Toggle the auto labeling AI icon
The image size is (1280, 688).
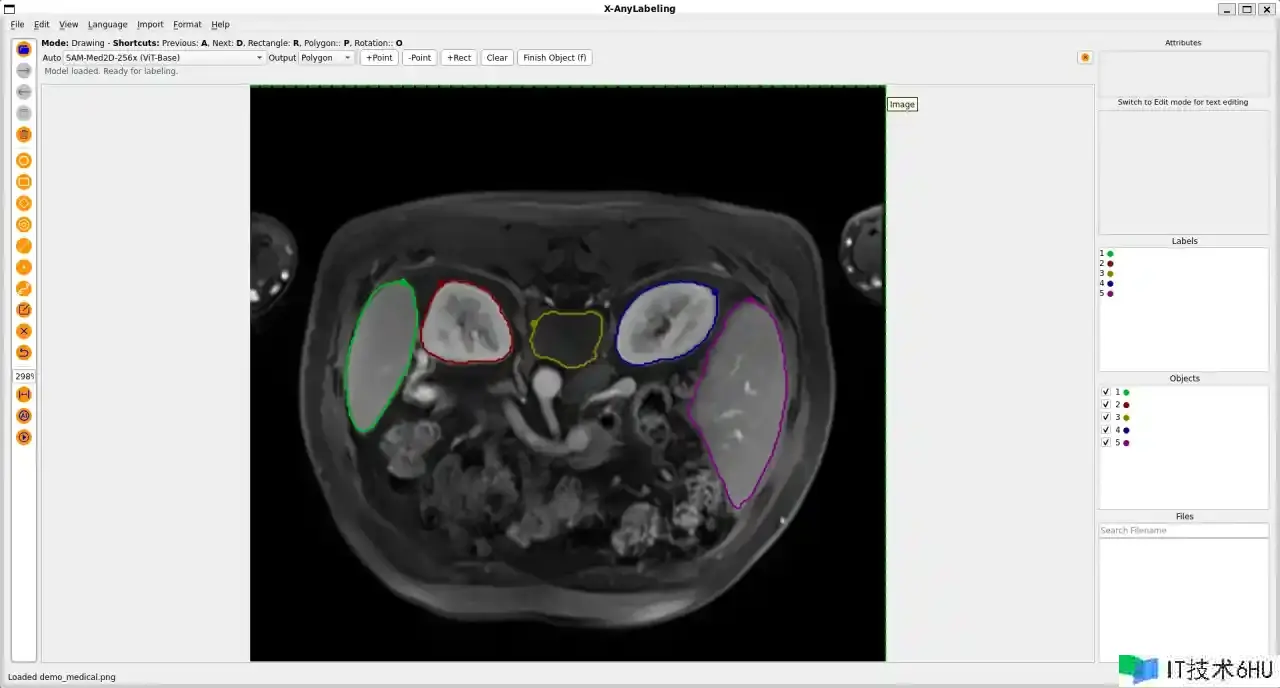(24, 416)
